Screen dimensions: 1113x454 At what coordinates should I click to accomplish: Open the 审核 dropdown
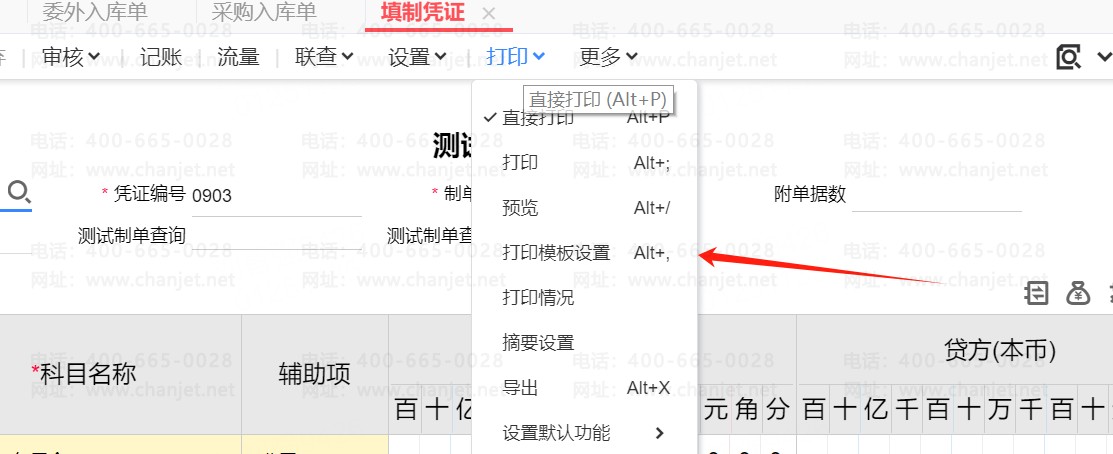pos(70,57)
